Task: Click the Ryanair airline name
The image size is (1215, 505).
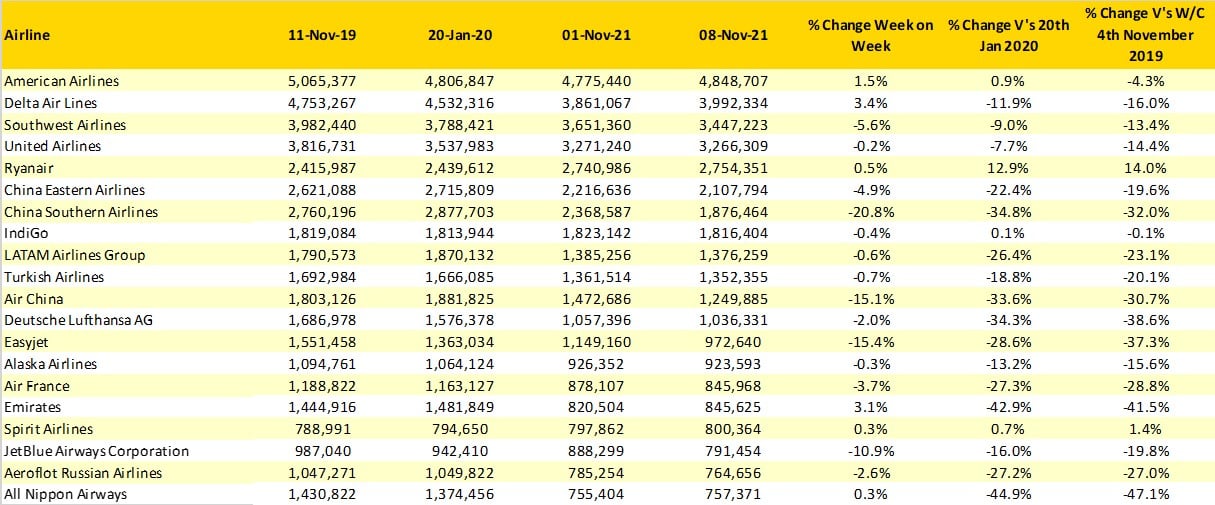Action: [29, 168]
